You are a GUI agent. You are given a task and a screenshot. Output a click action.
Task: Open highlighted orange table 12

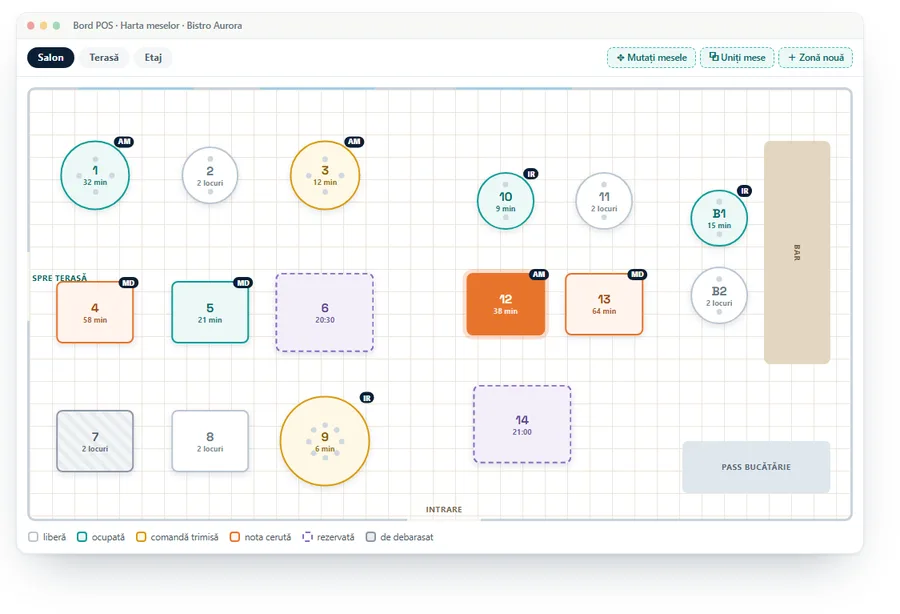505,304
